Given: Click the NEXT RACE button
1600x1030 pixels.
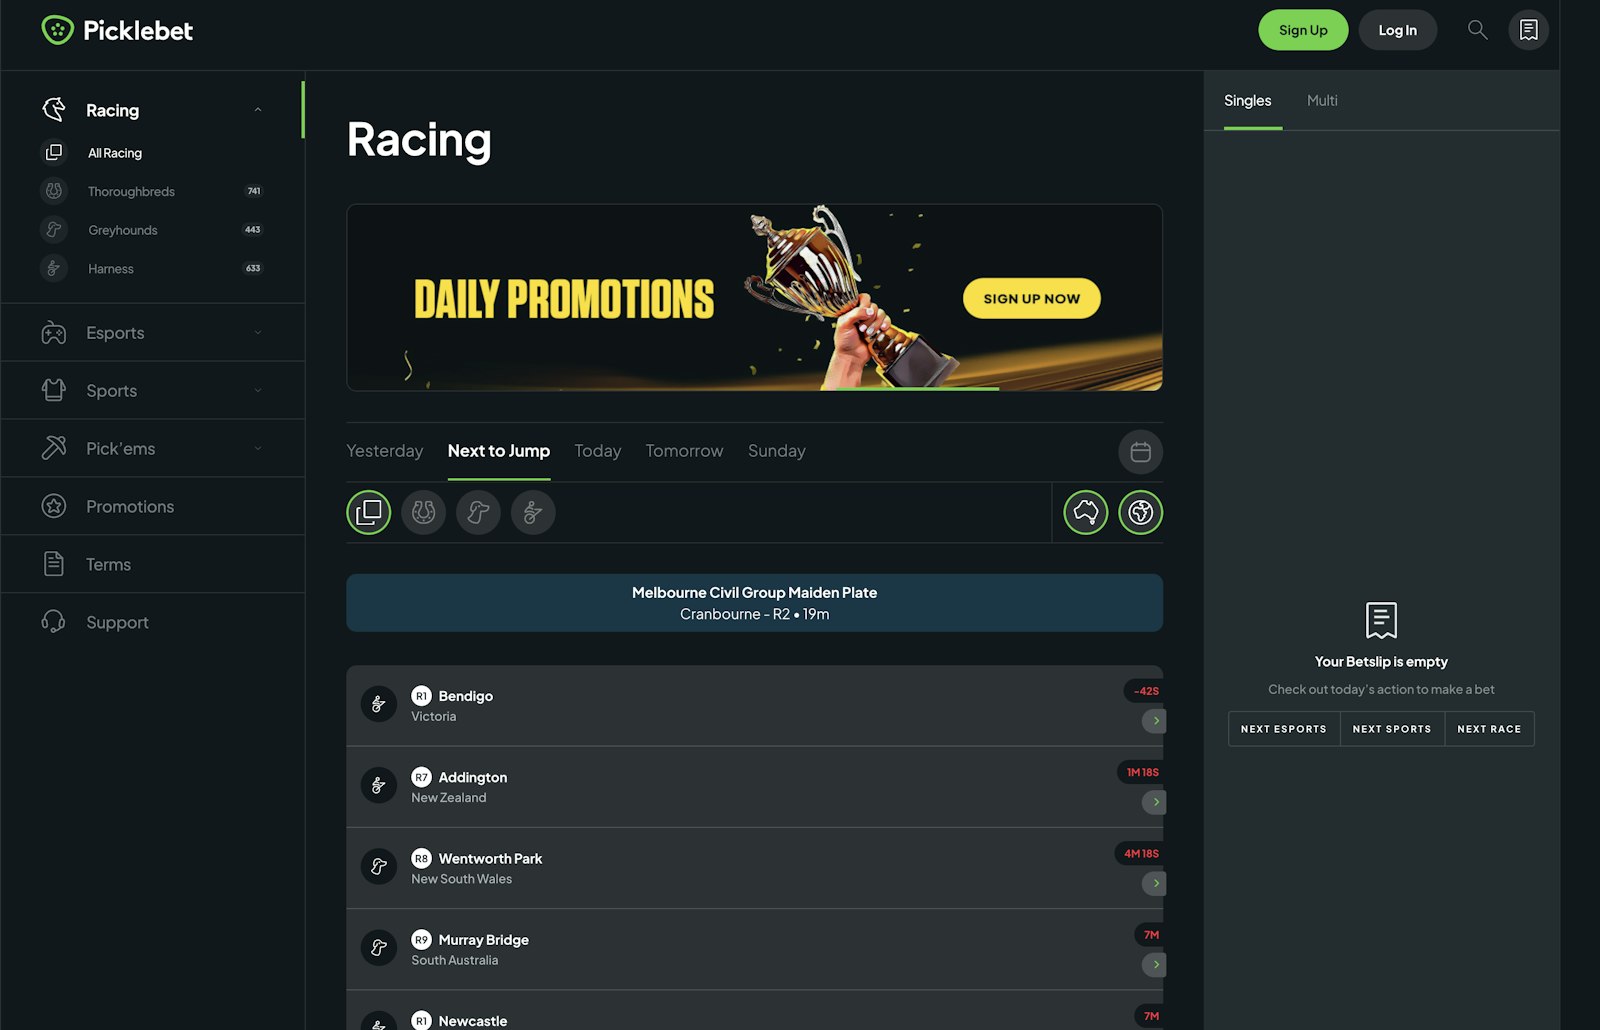Looking at the screenshot, I should (1489, 729).
